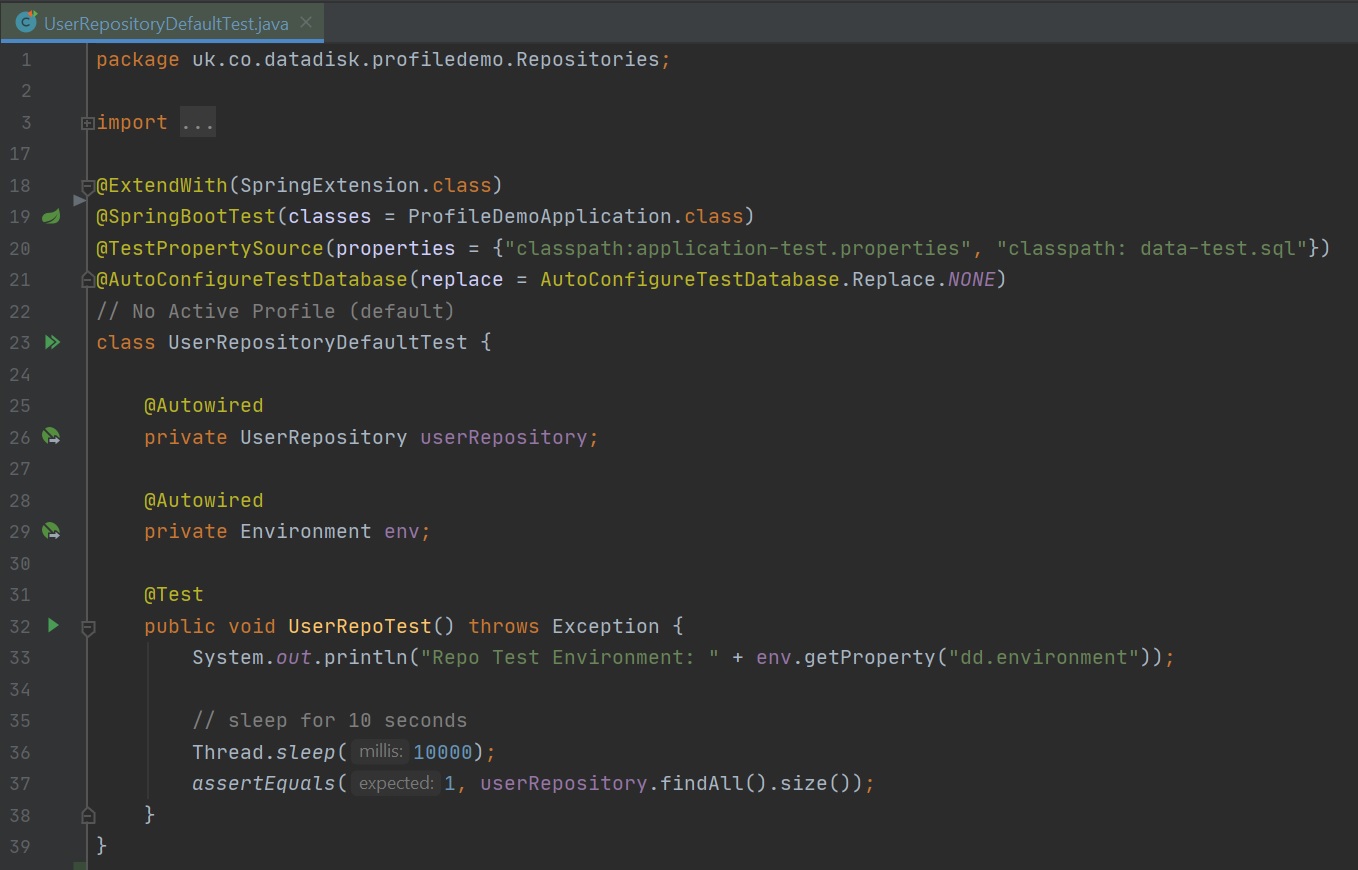
Task: Click the 'expected:' parameter hint in assertEquals
Action: click(395, 783)
